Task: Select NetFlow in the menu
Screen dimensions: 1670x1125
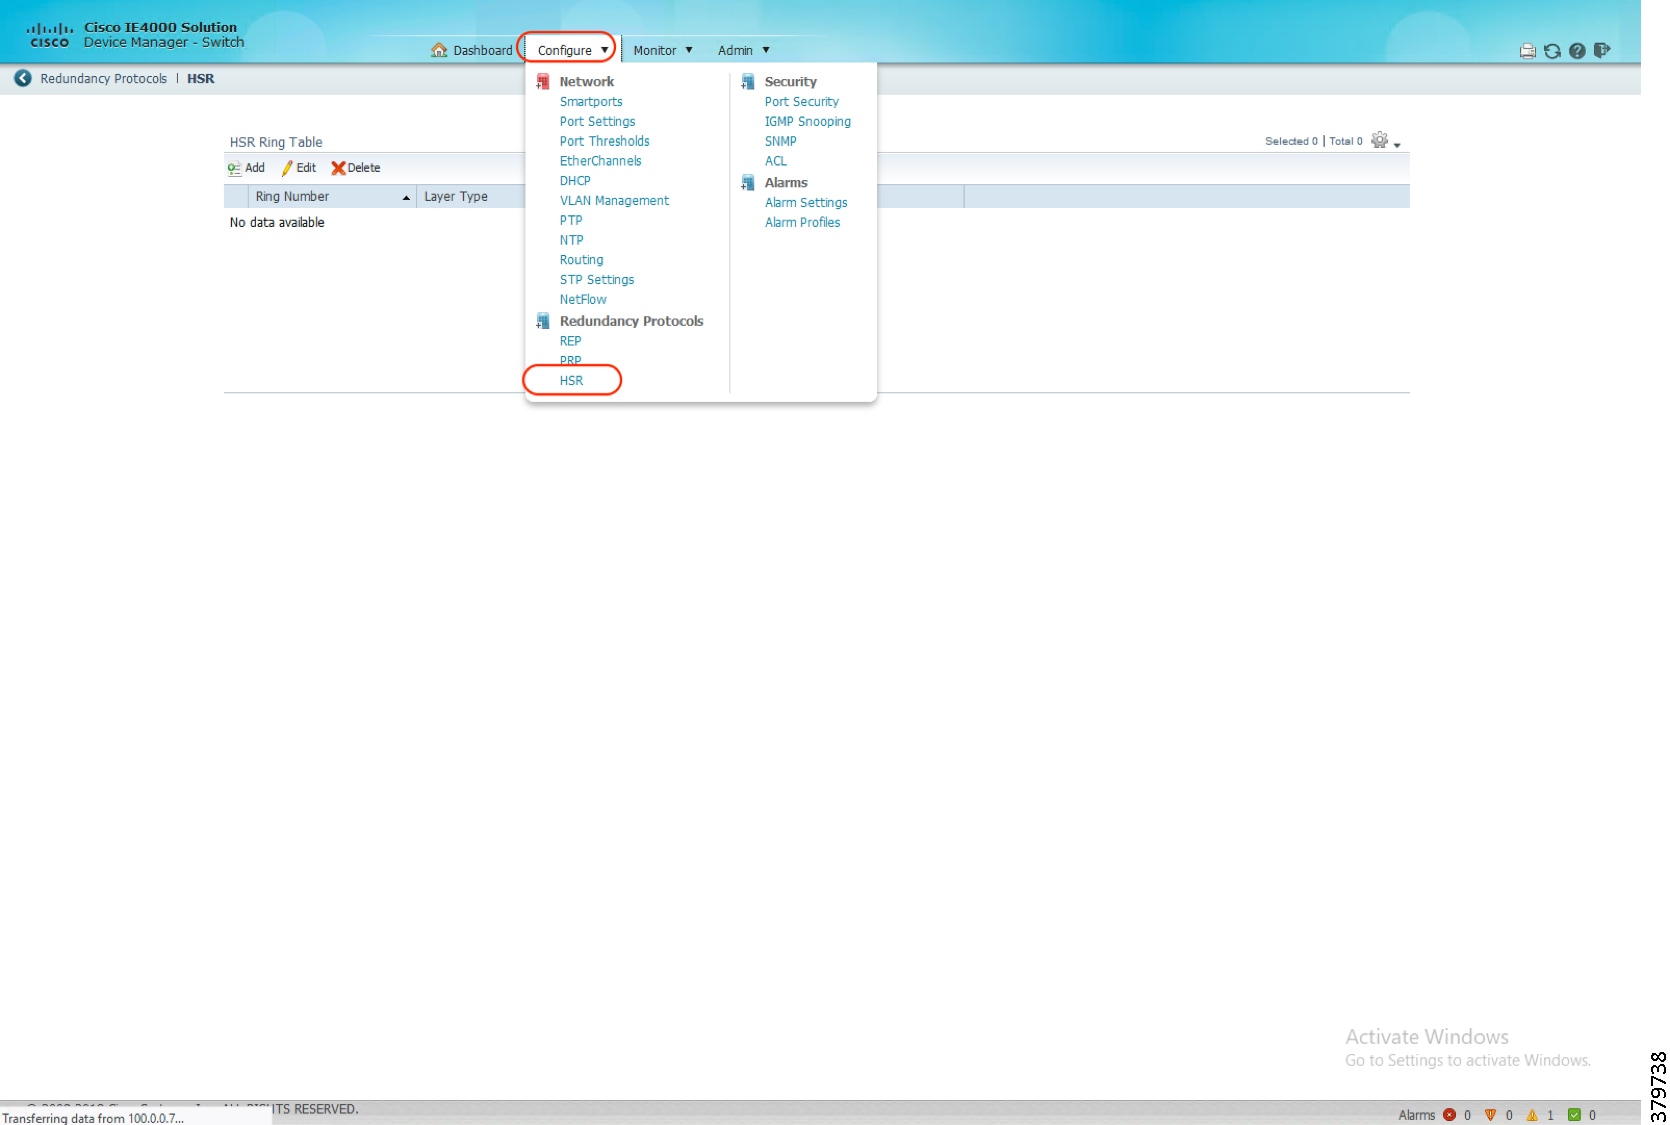Action: click(x=583, y=300)
